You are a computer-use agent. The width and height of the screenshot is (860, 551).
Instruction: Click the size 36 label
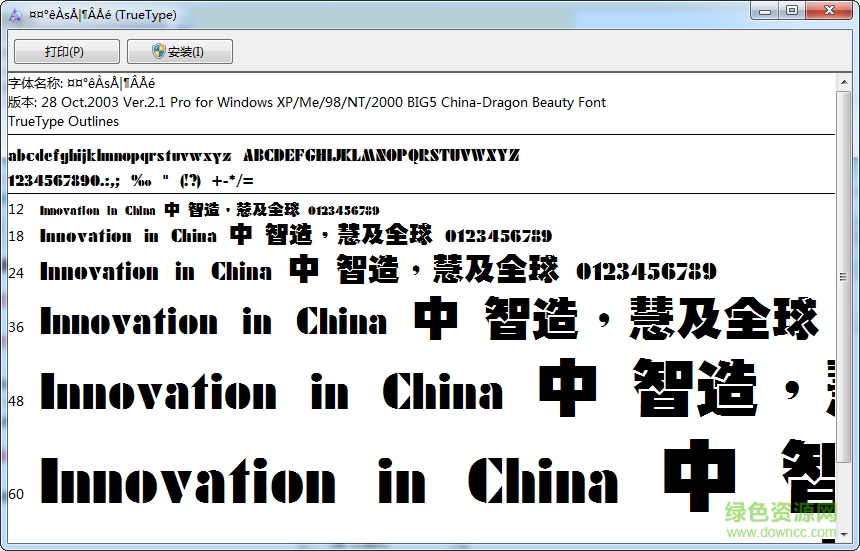click(16, 327)
